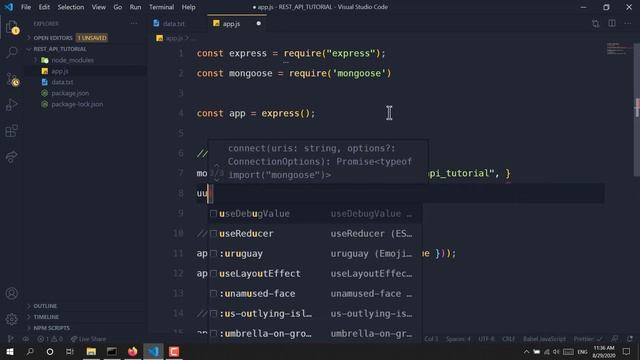Open the Selection menu
The image size is (640, 360).
click(x=71, y=7)
